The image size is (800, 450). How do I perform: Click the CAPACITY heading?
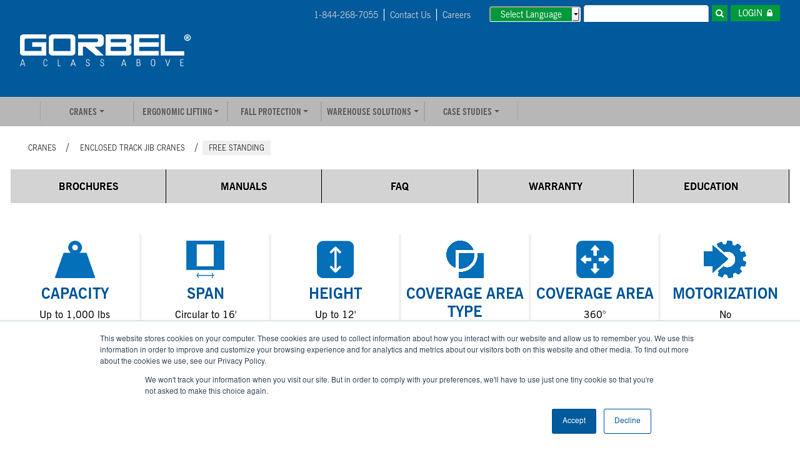click(75, 293)
